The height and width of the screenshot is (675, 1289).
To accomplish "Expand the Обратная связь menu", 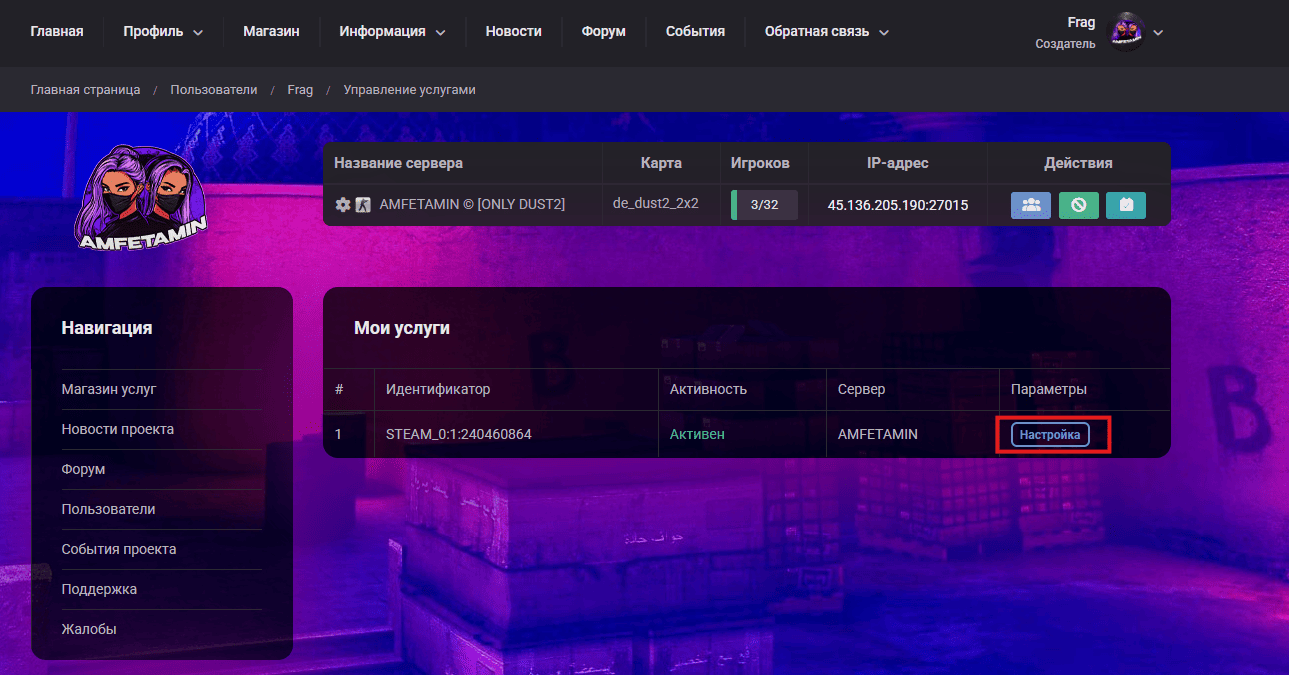I will point(827,31).
